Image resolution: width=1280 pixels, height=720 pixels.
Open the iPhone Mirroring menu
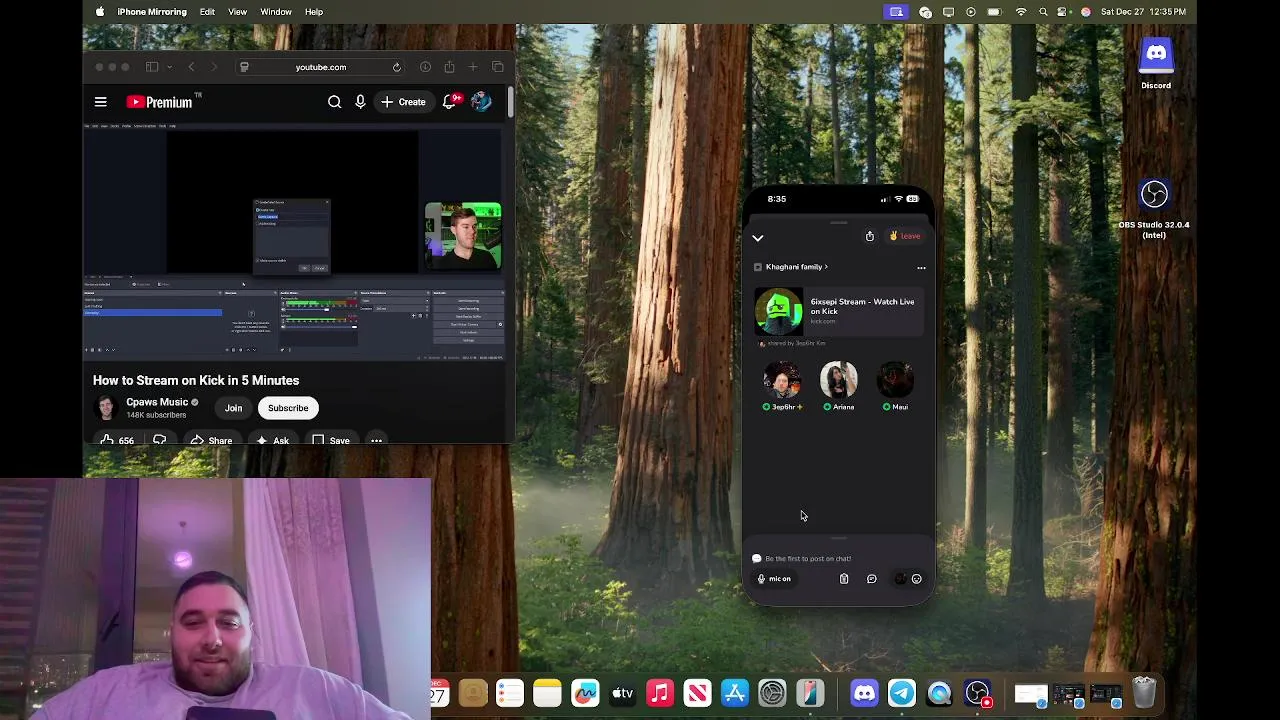pyautogui.click(x=152, y=12)
